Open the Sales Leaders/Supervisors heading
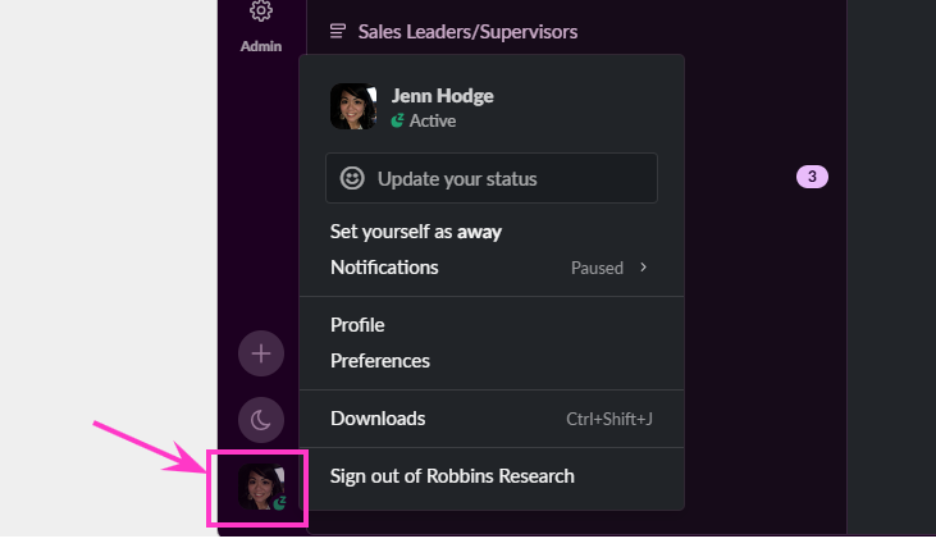 tap(467, 32)
